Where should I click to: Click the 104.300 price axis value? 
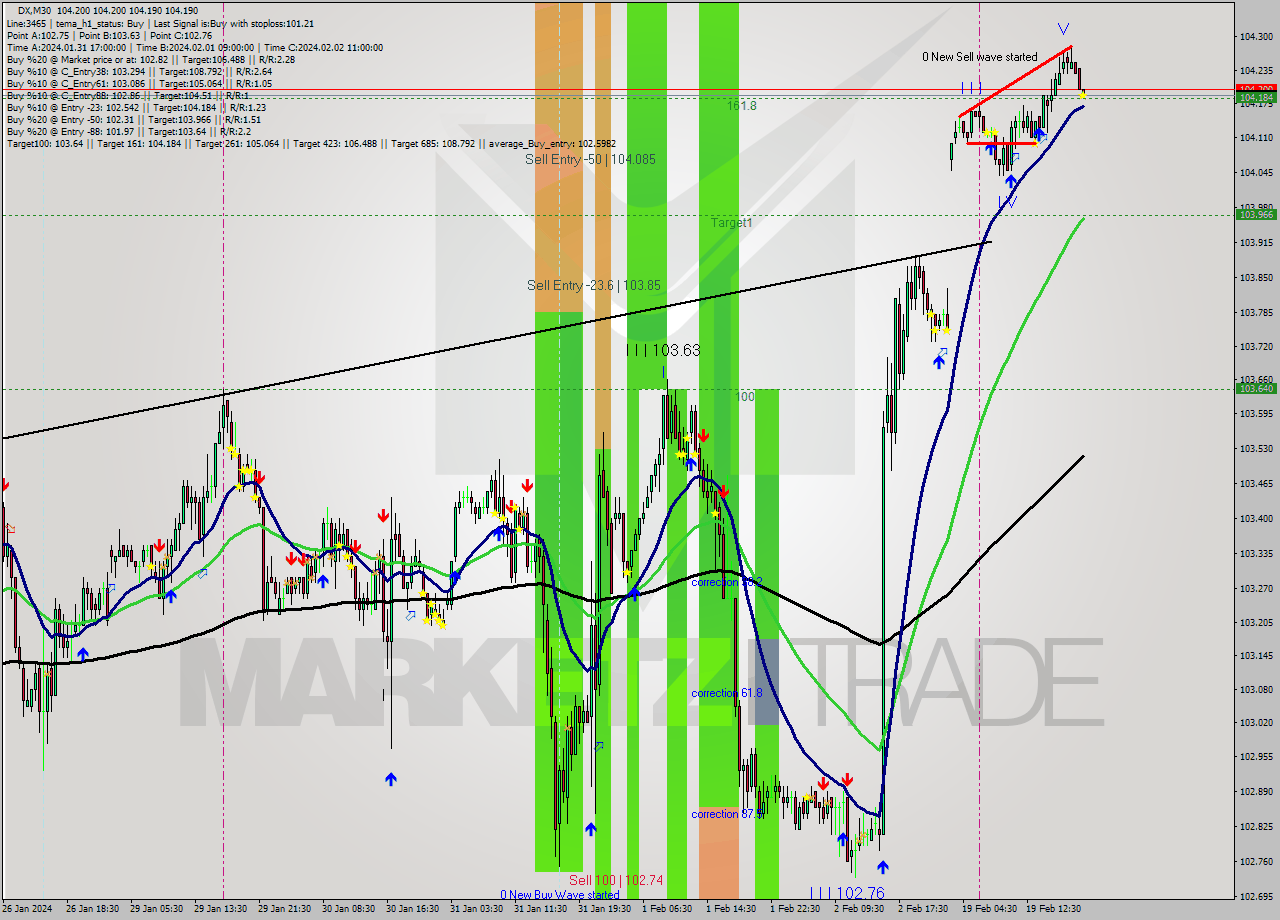coord(1256,37)
